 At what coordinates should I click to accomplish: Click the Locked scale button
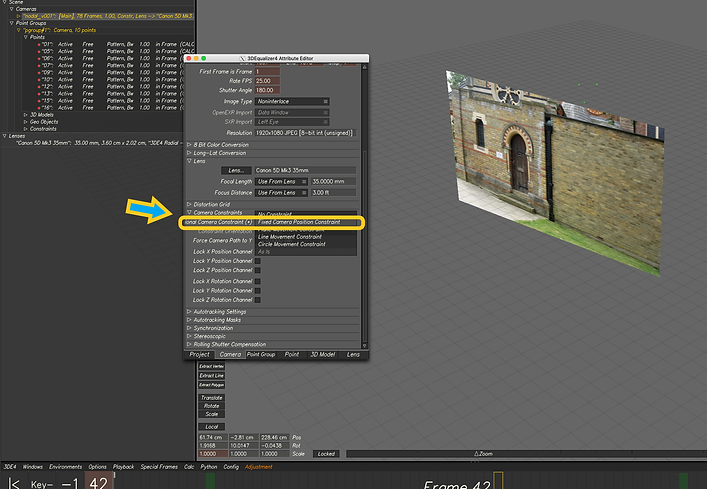326,454
